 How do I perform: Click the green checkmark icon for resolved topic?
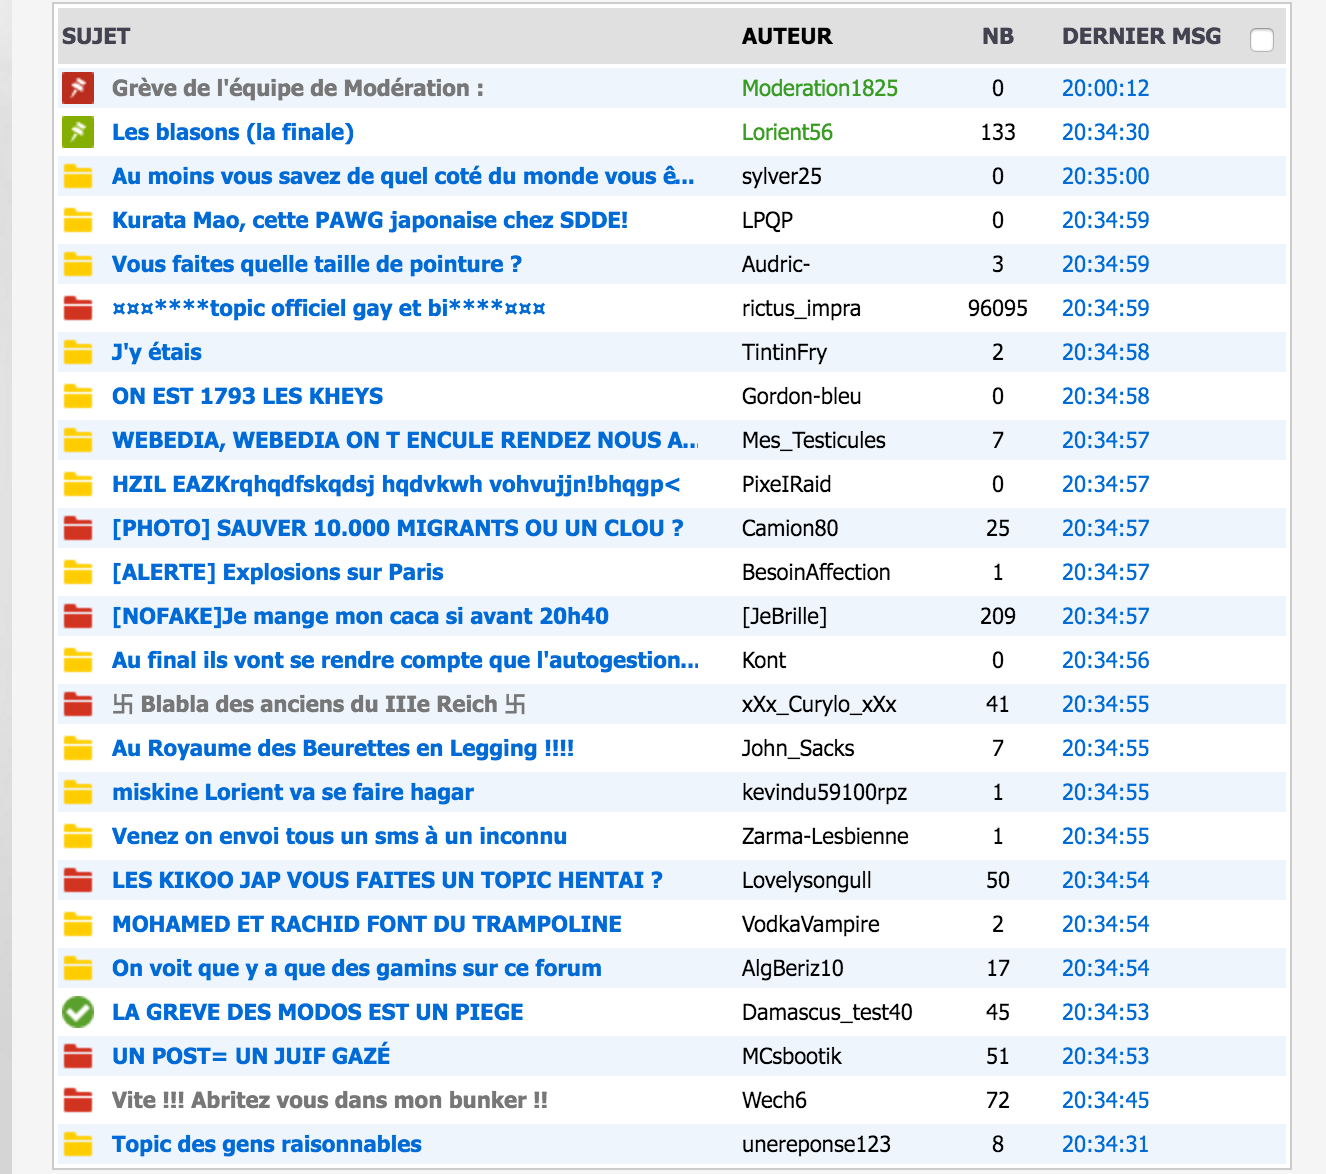point(78,1012)
